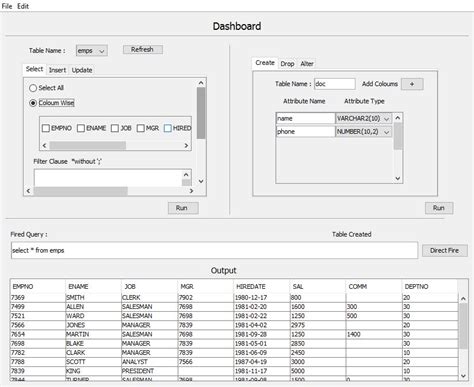
Task: Tick the MGR column checkbox
Action: pyautogui.click(x=141, y=128)
